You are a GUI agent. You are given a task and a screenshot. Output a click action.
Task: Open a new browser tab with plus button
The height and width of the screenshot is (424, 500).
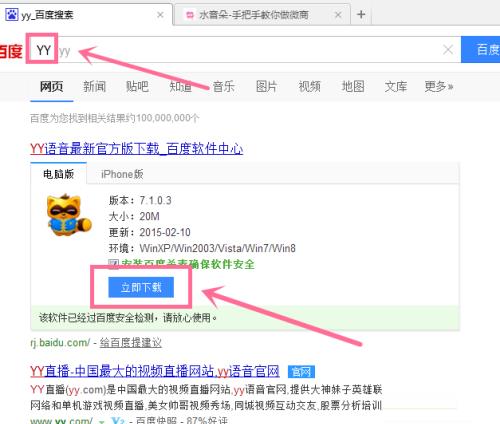point(361,14)
